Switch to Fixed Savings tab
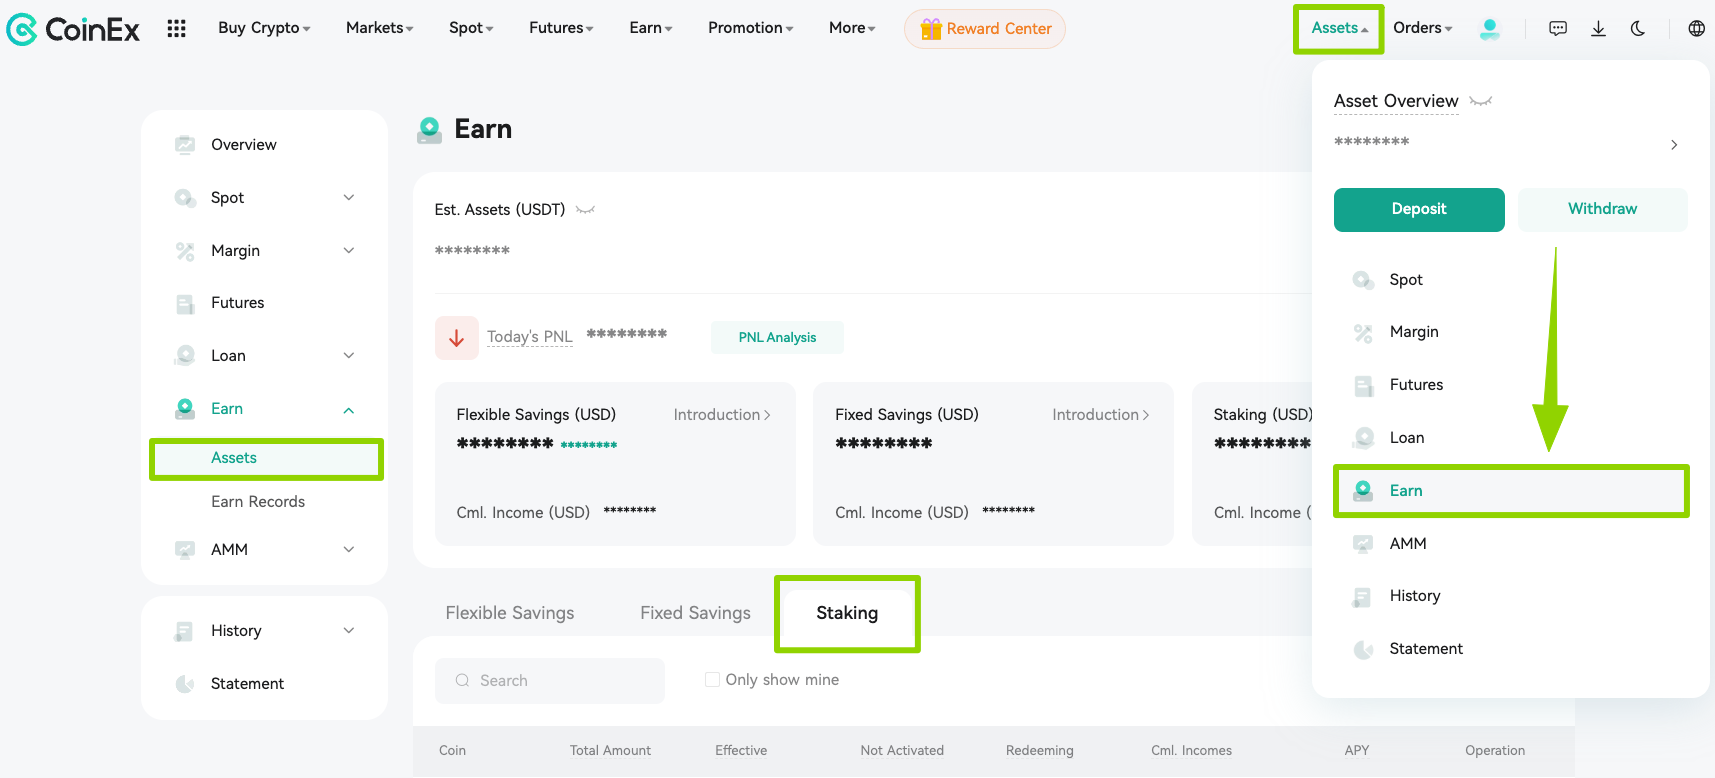Image resolution: width=1715 pixels, height=778 pixels. click(x=695, y=613)
